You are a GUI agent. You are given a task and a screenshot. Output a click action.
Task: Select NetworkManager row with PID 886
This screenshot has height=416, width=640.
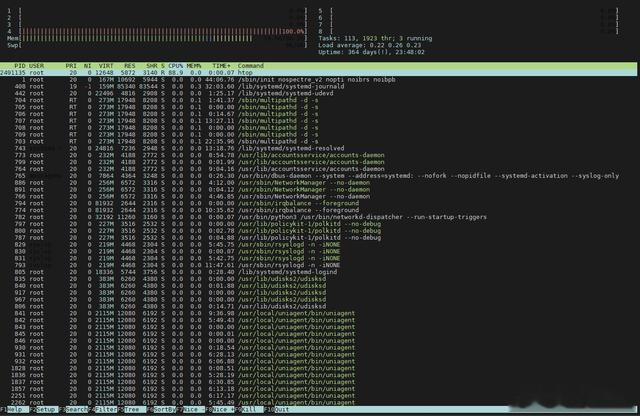pos(318,182)
